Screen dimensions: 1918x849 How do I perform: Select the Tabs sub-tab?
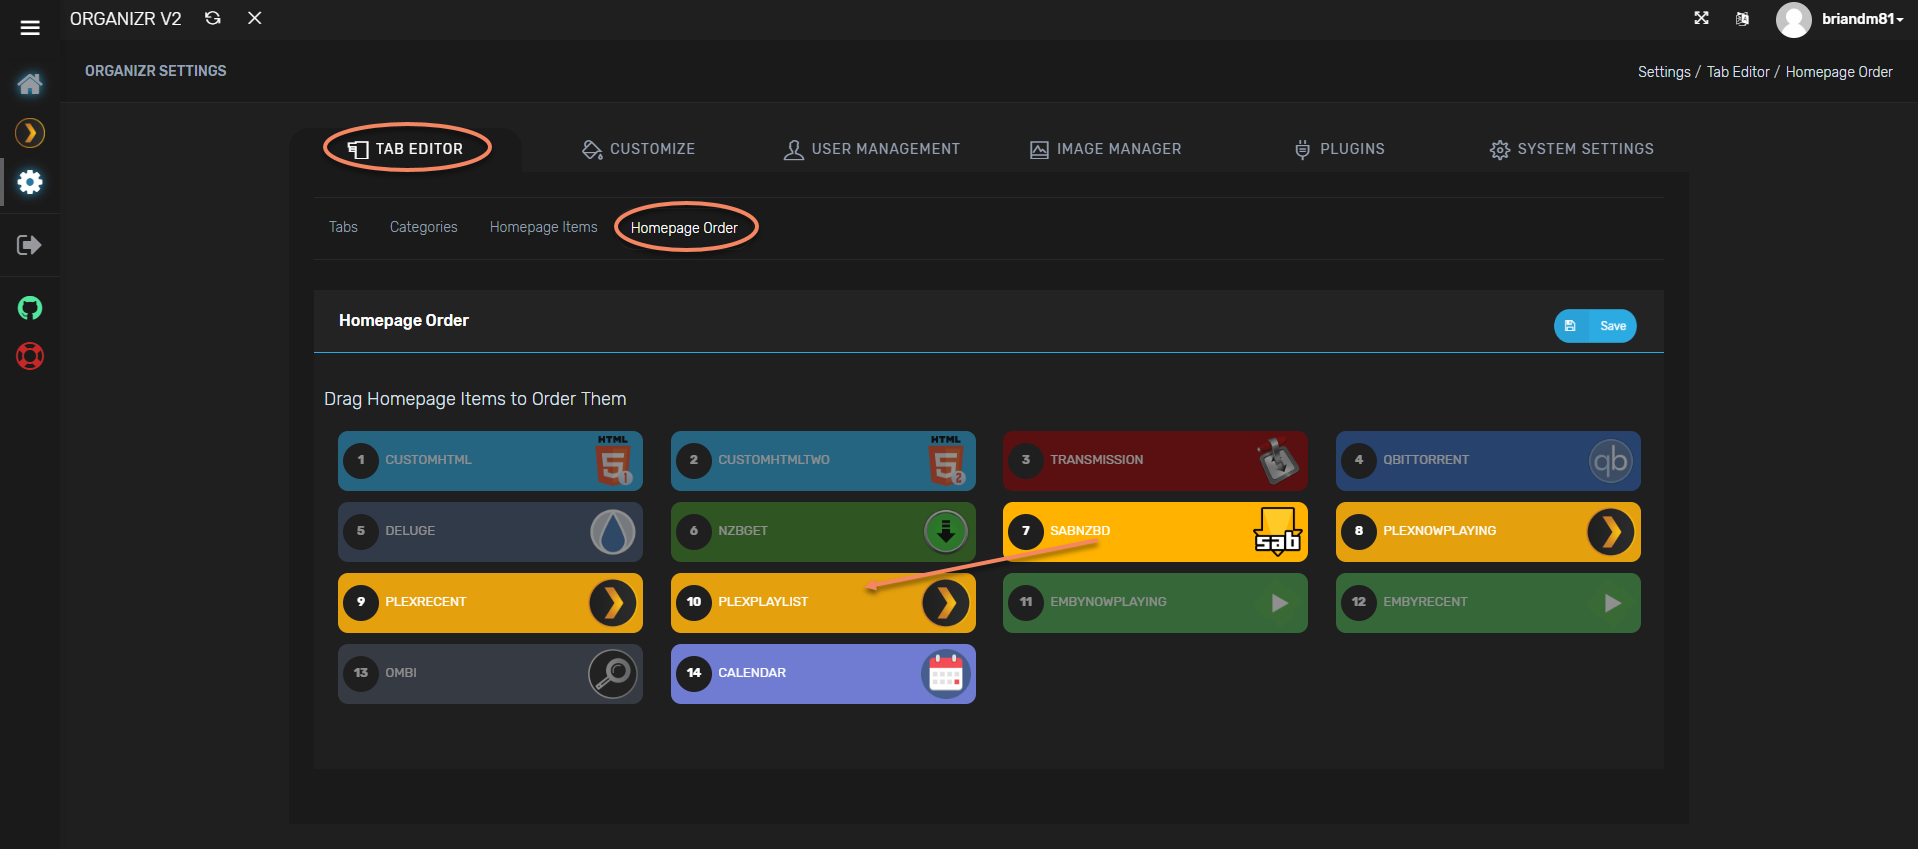(343, 227)
